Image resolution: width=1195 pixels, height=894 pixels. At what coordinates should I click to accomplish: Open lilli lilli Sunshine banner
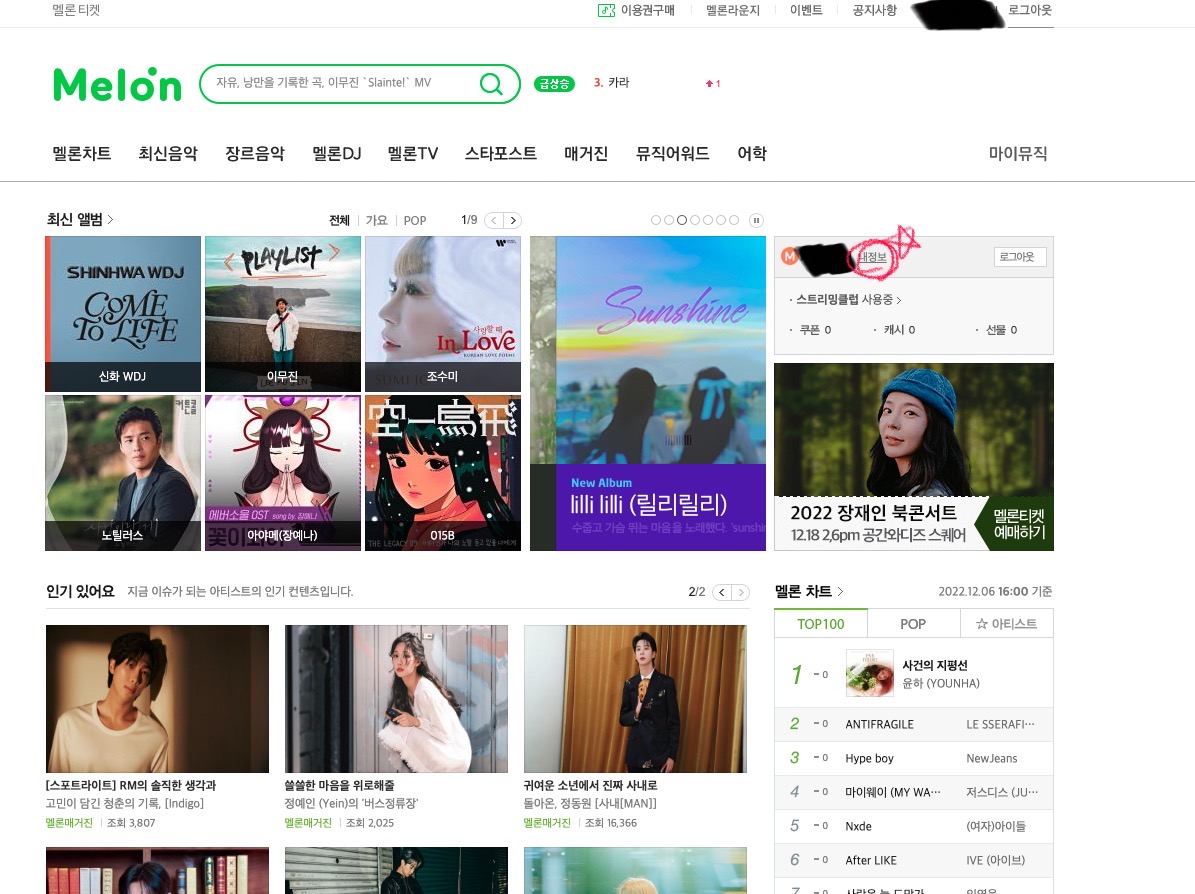pyautogui.click(x=648, y=393)
